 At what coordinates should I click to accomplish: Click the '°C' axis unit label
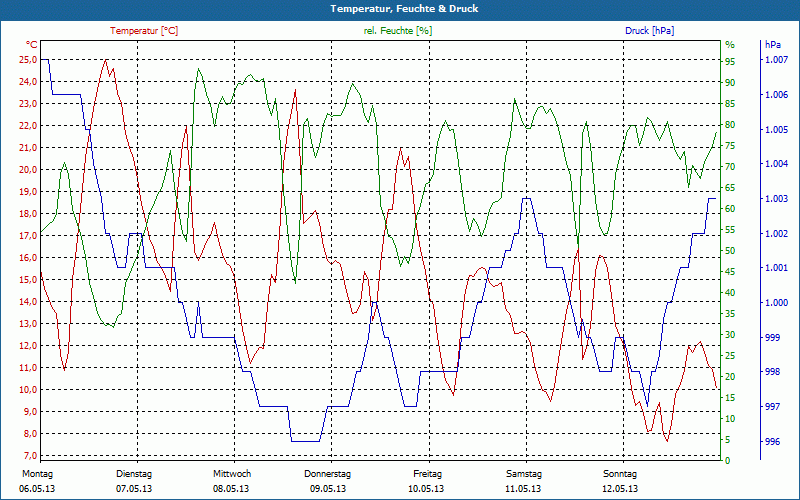[x=31, y=45]
